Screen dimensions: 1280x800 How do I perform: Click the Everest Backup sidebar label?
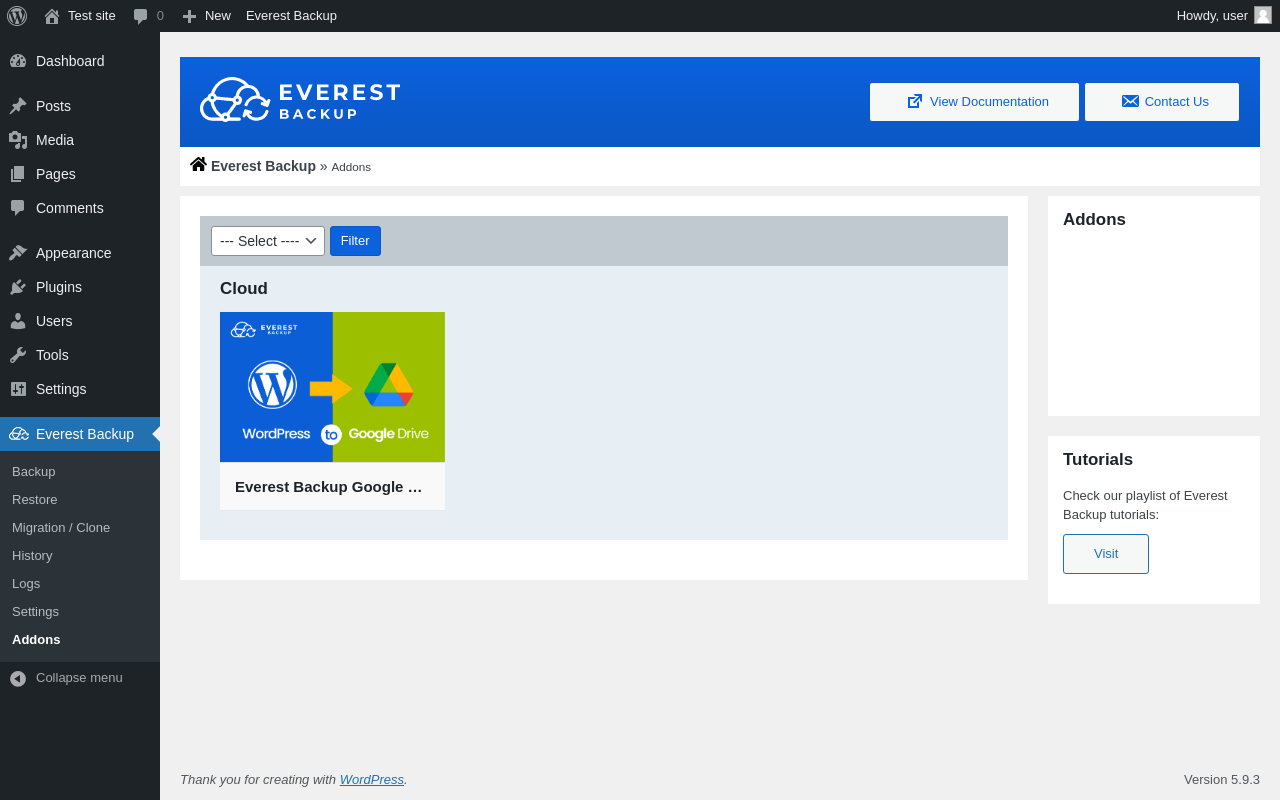[x=85, y=434]
